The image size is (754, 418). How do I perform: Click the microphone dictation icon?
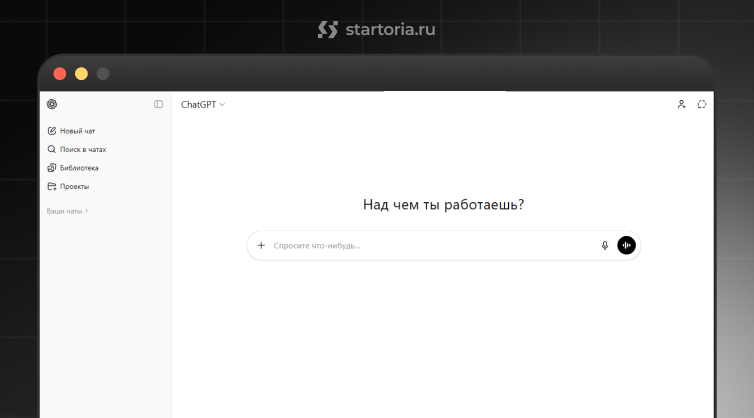tap(605, 245)
